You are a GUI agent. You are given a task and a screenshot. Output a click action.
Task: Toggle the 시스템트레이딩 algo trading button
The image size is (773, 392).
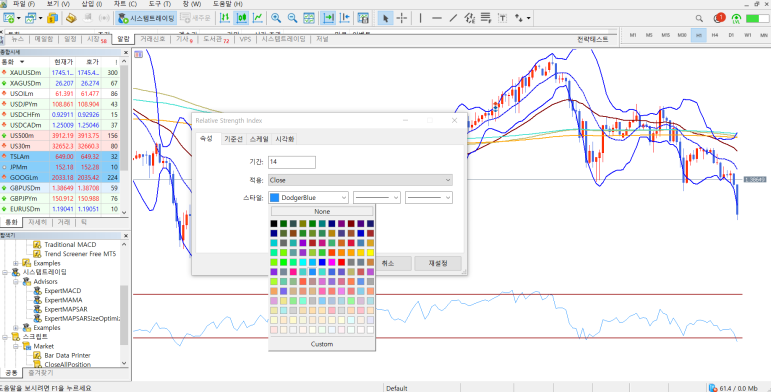coord(146,18)
